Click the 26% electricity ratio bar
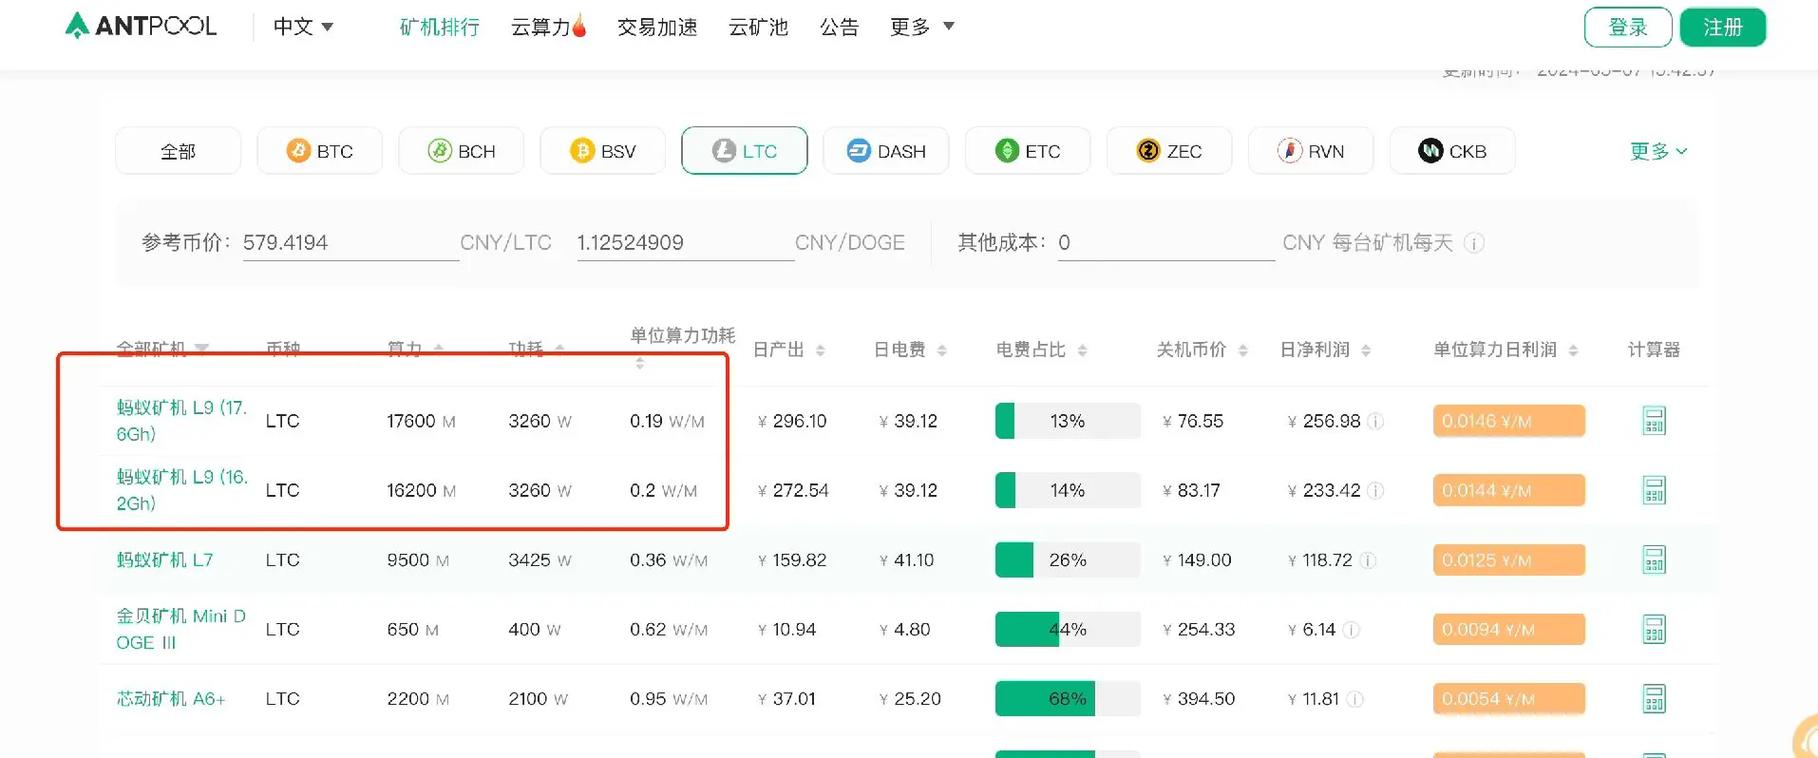This screenshot has width=1818, height=758. pos(1067,560)
